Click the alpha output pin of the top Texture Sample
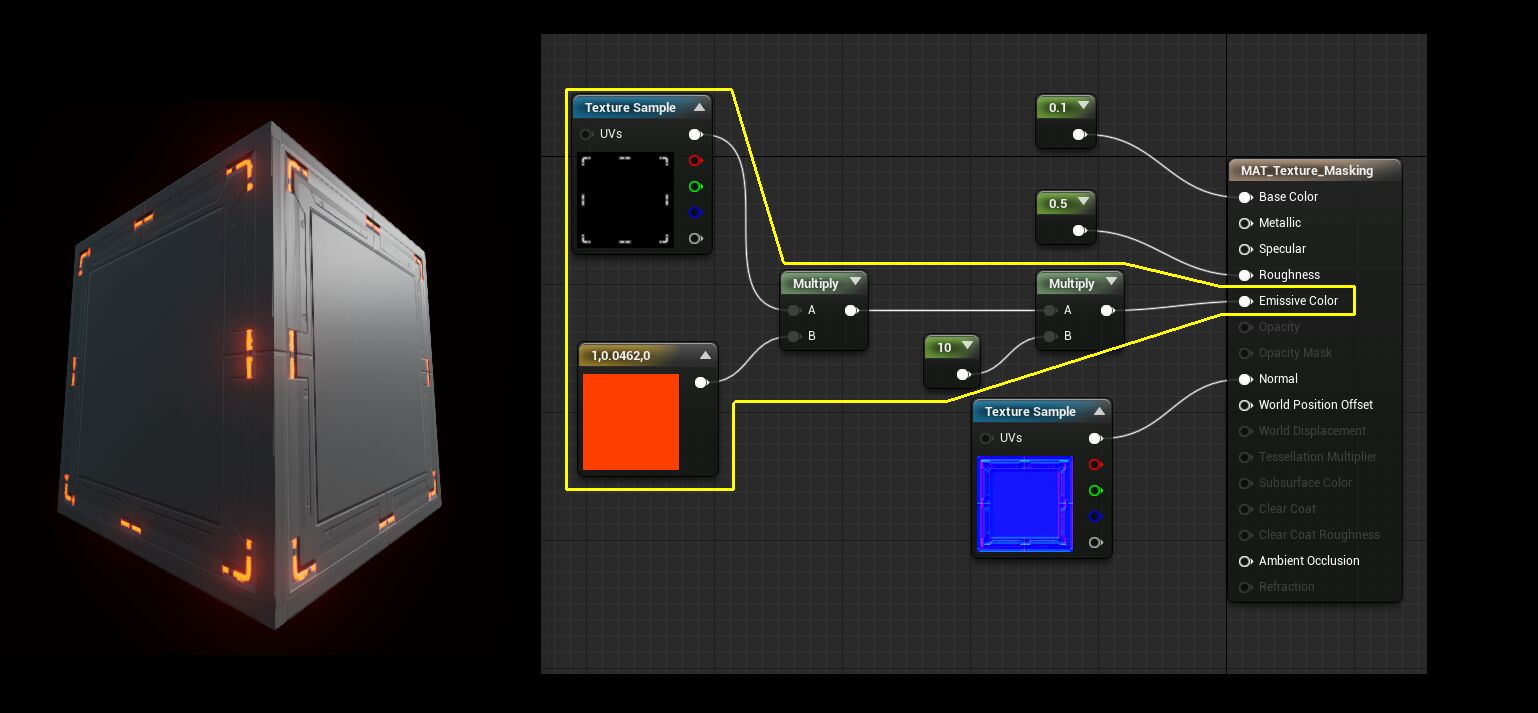 pyautogui.click(x=696, y=238)
